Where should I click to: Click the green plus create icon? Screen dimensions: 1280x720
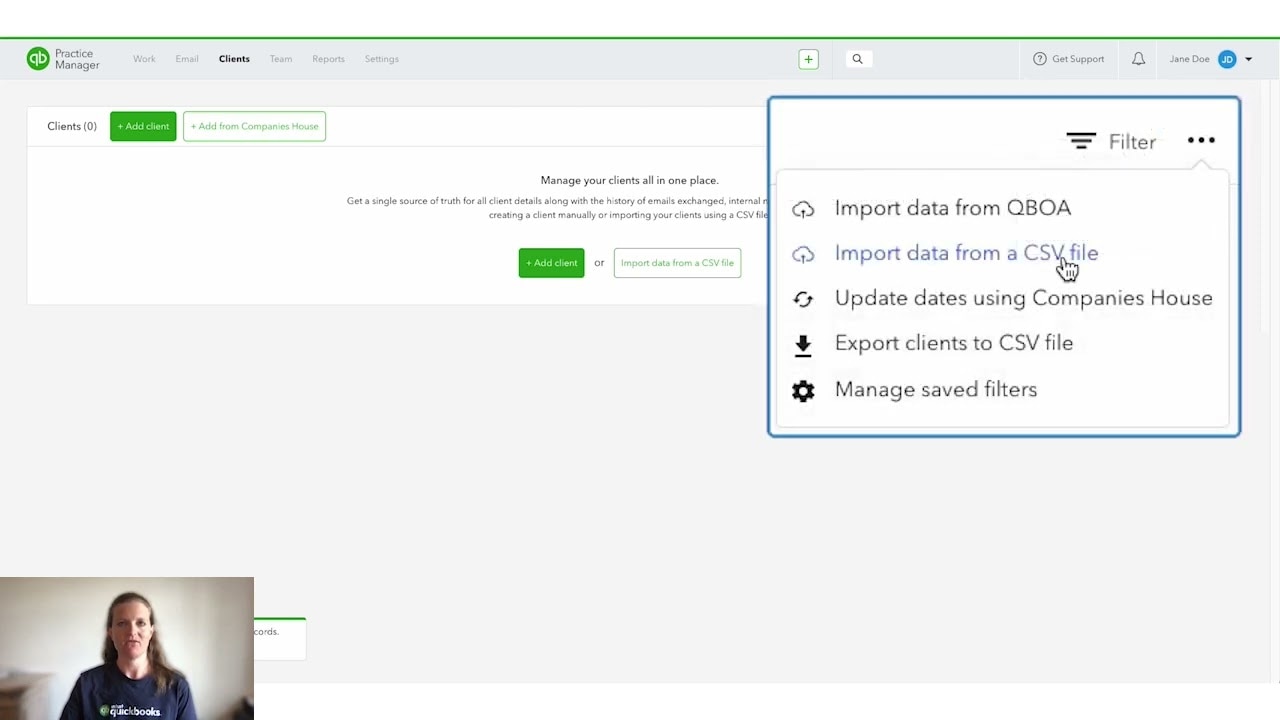[808, 59]
